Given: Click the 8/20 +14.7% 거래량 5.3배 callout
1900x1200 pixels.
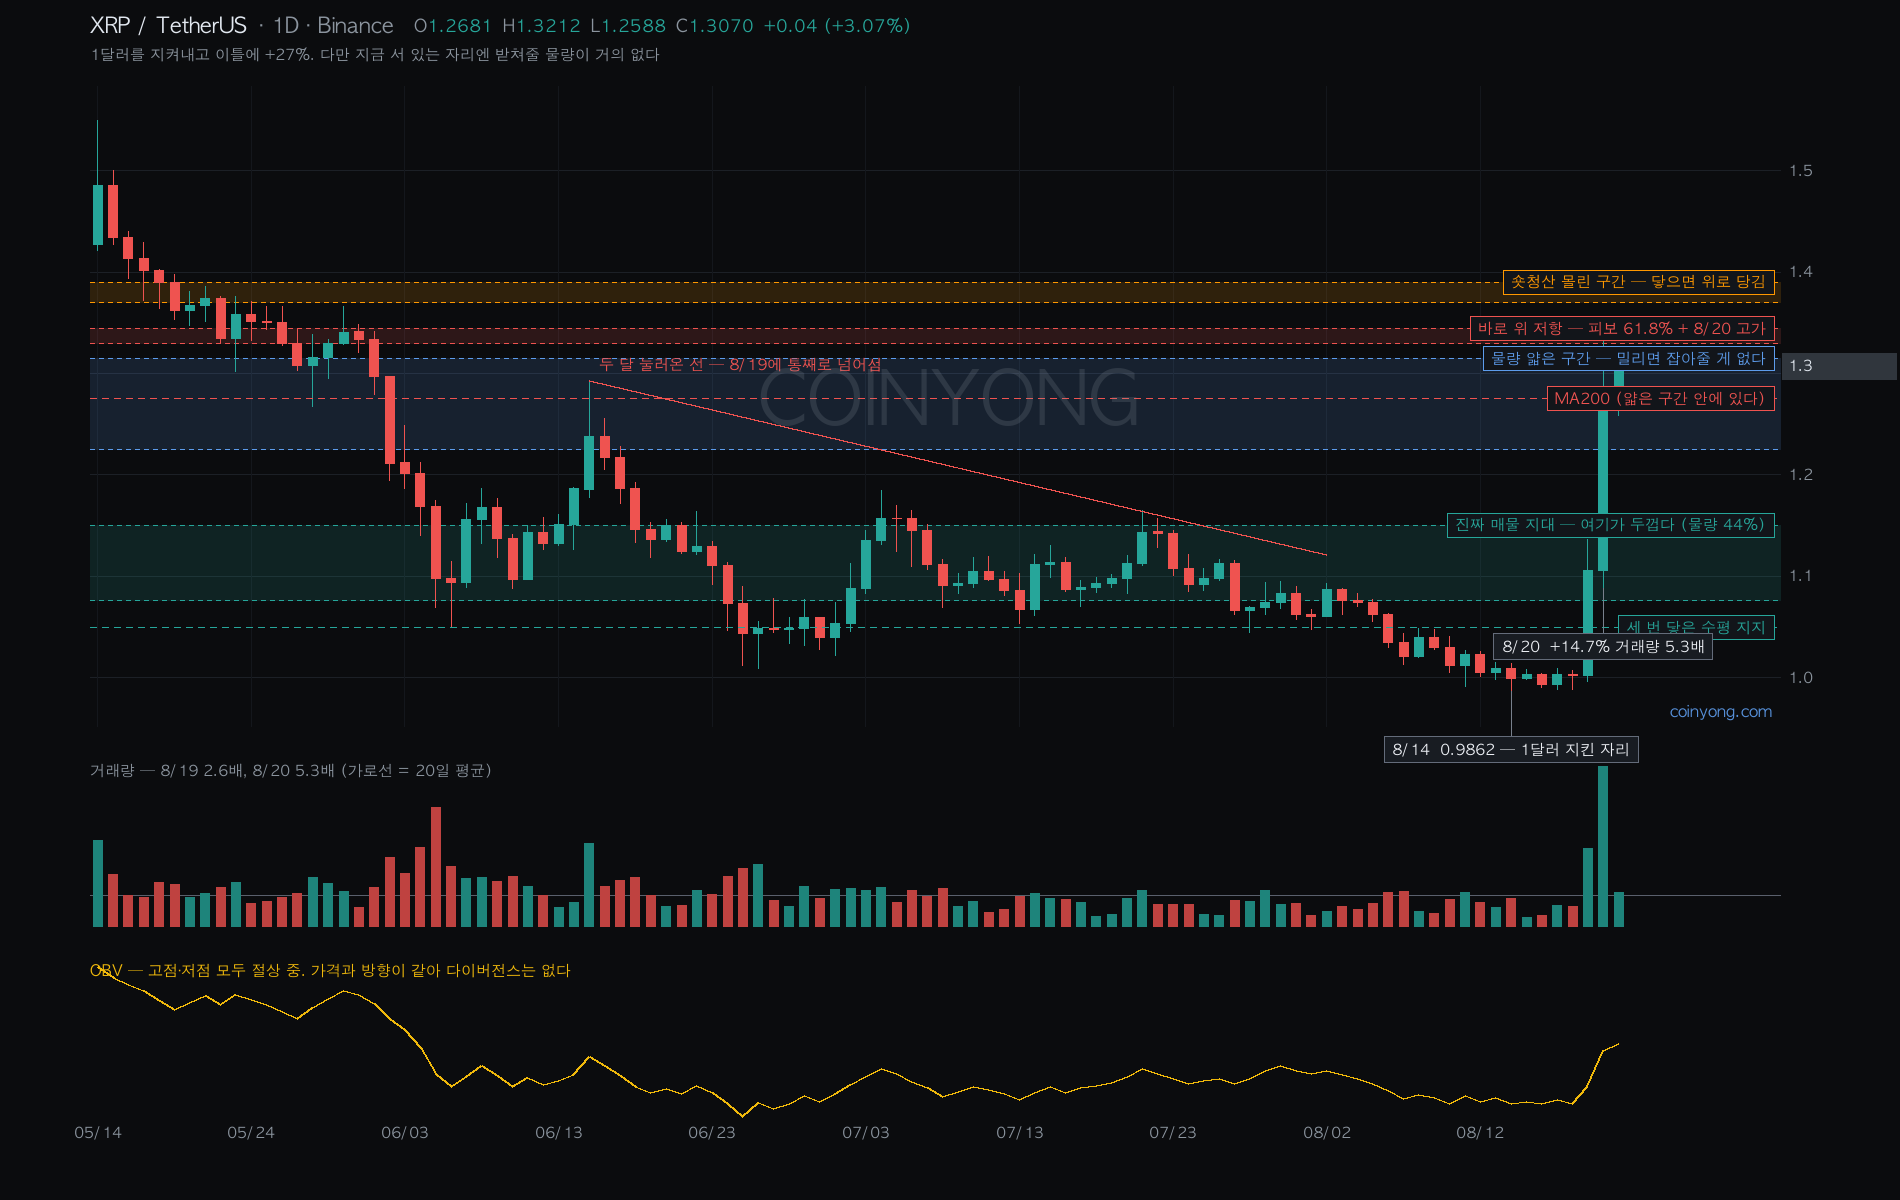Looking at the screenshot, I should click(1603, 647).
